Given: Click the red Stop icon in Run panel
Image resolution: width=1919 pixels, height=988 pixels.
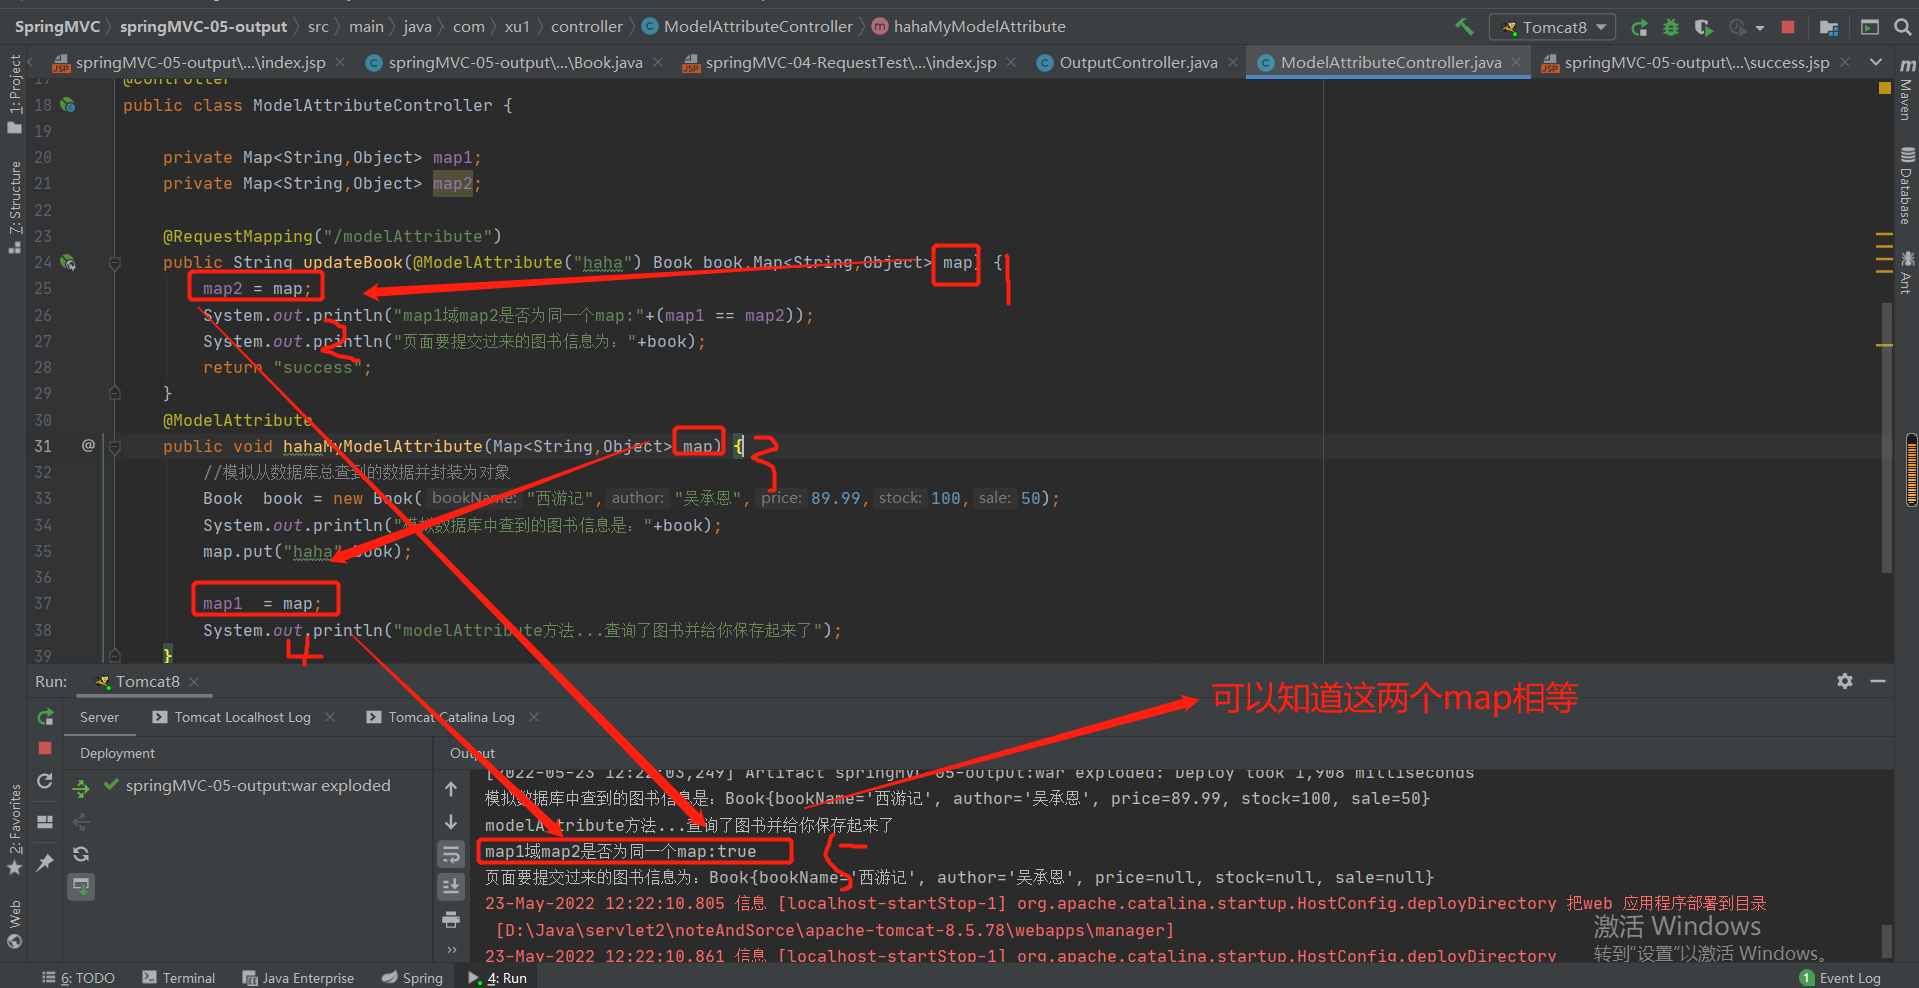Looking at the screenshot, I should coord(45,748).
